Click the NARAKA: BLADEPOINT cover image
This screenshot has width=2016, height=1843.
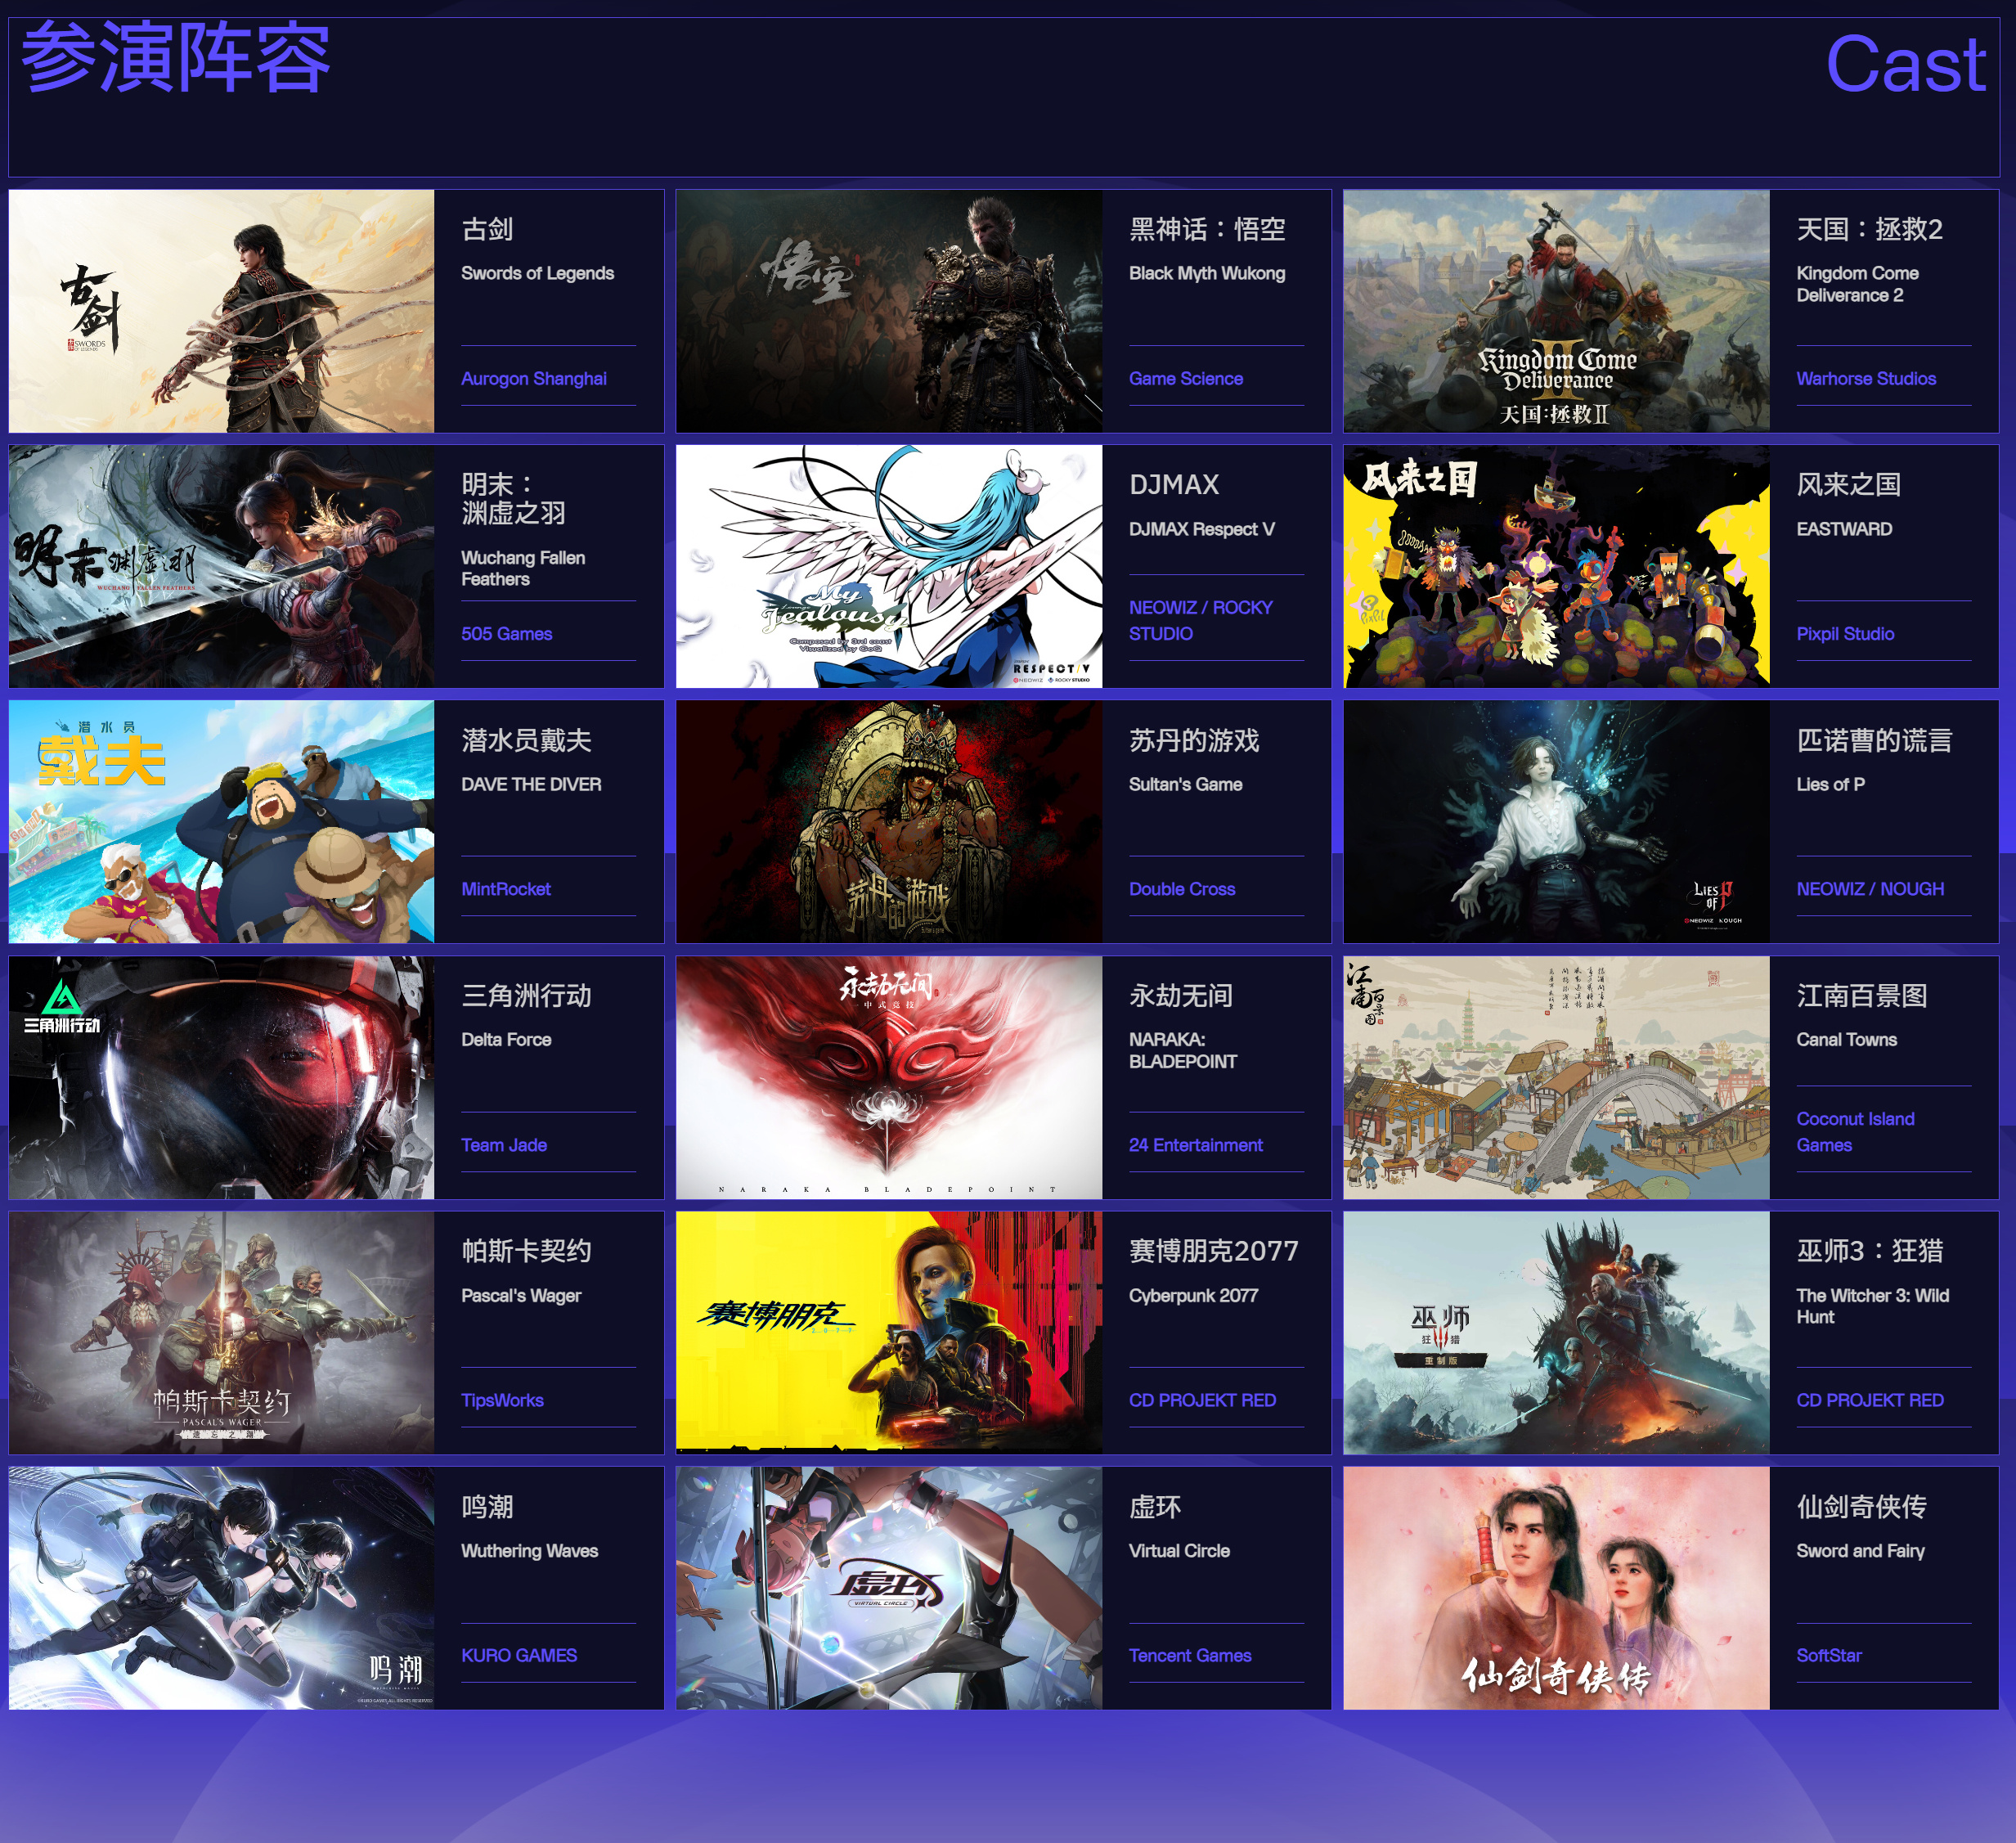pos(889,1077)
